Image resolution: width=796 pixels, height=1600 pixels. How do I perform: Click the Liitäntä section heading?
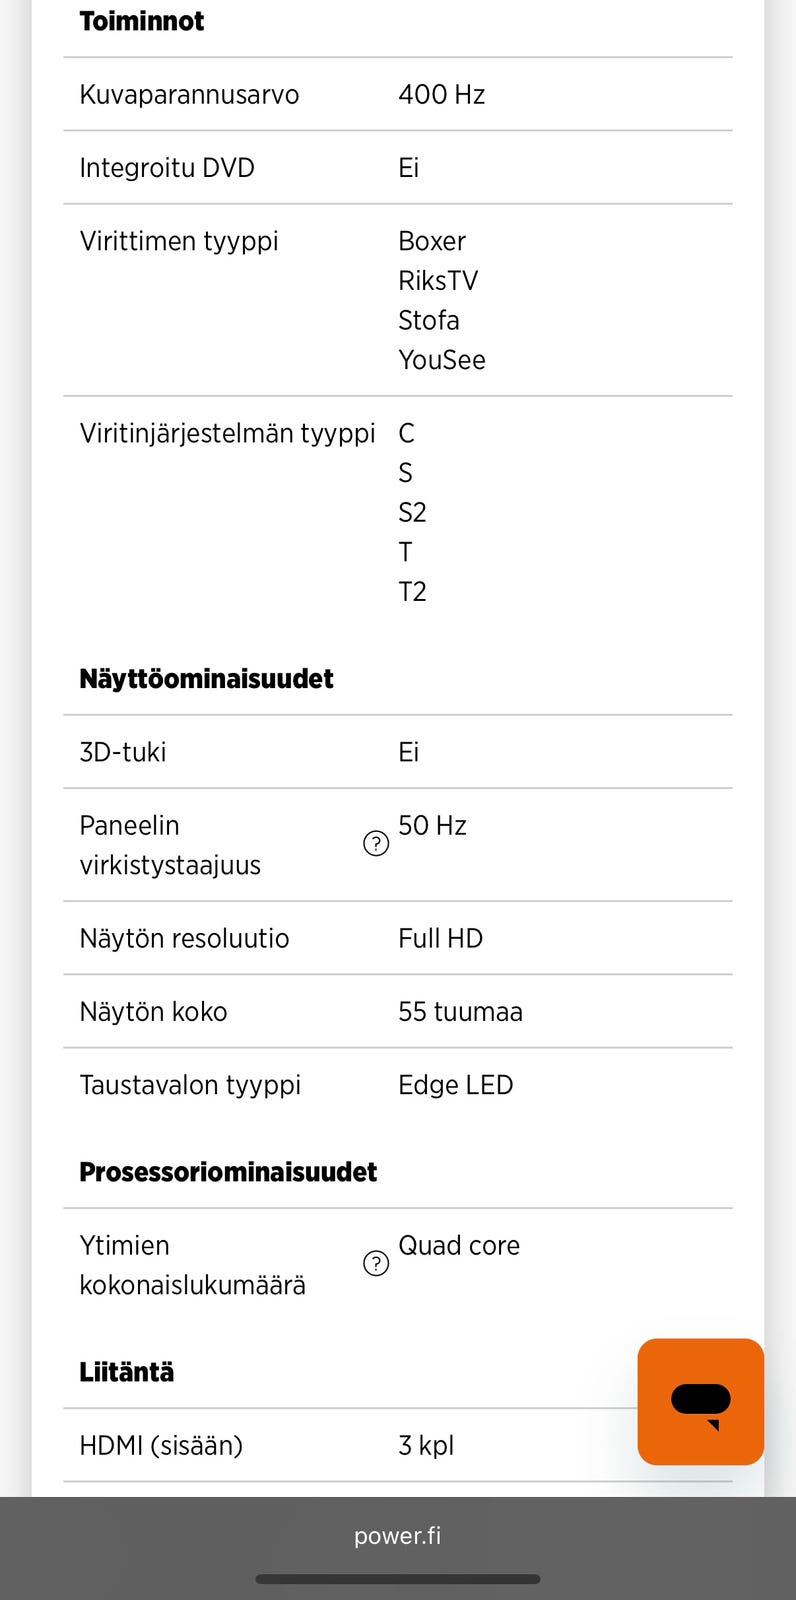pyautogui.click(x=127, y=1372)
